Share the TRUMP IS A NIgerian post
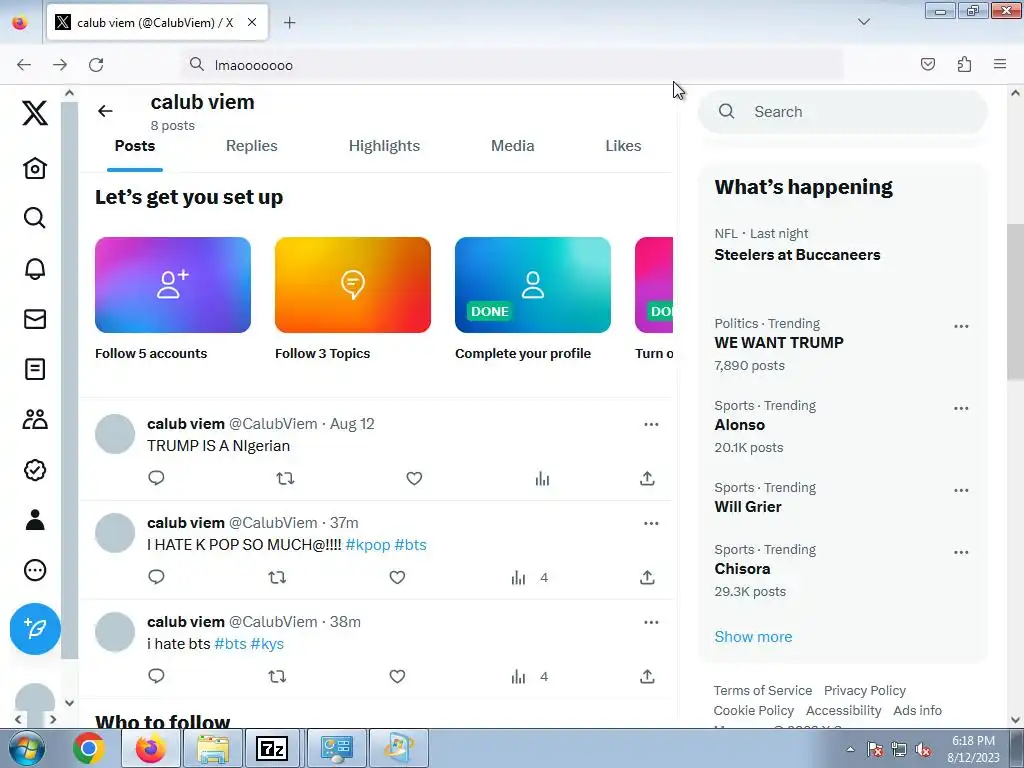Viewport: 1024px width, 768px height. click(x=647, y=479)
